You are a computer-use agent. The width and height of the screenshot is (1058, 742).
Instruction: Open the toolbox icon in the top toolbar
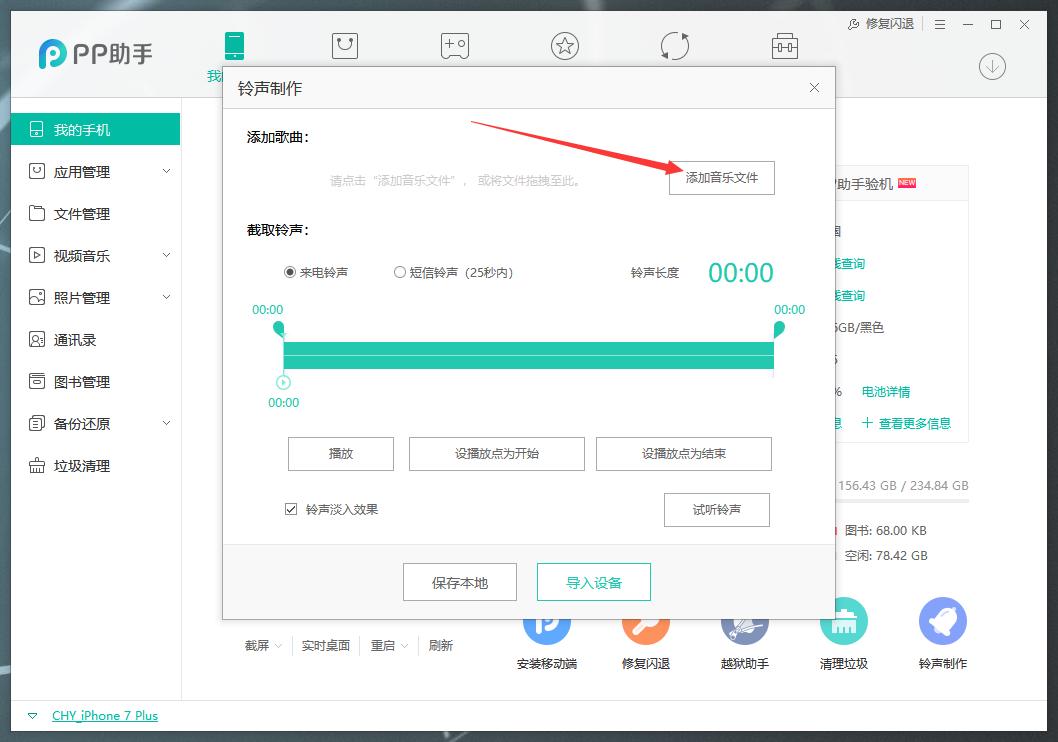(x=785, y=45)
